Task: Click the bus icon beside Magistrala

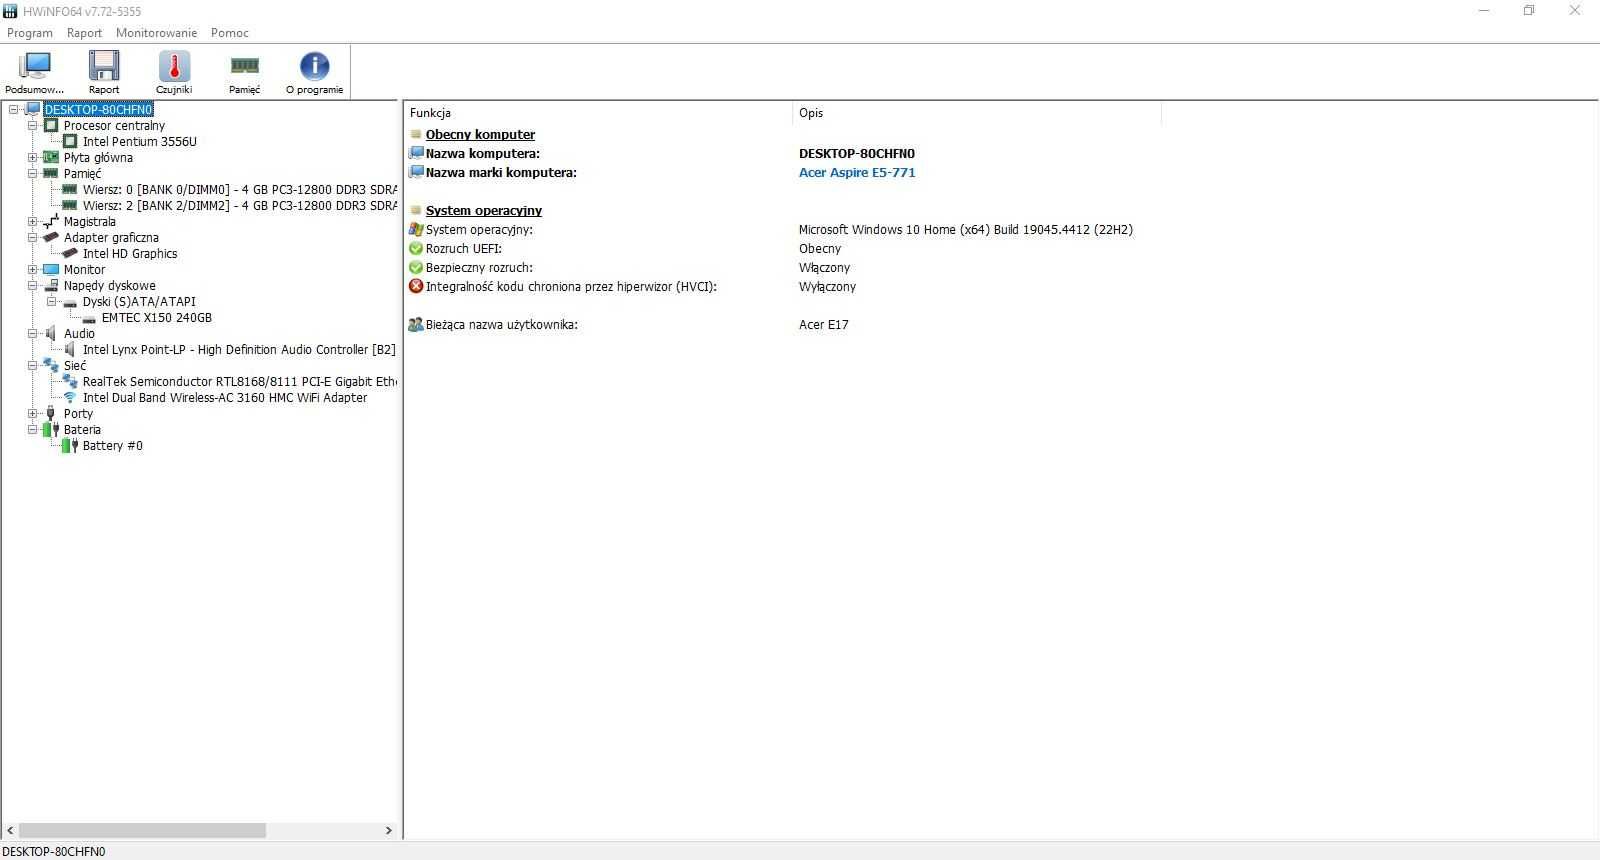Action: (x=51, y=222)
